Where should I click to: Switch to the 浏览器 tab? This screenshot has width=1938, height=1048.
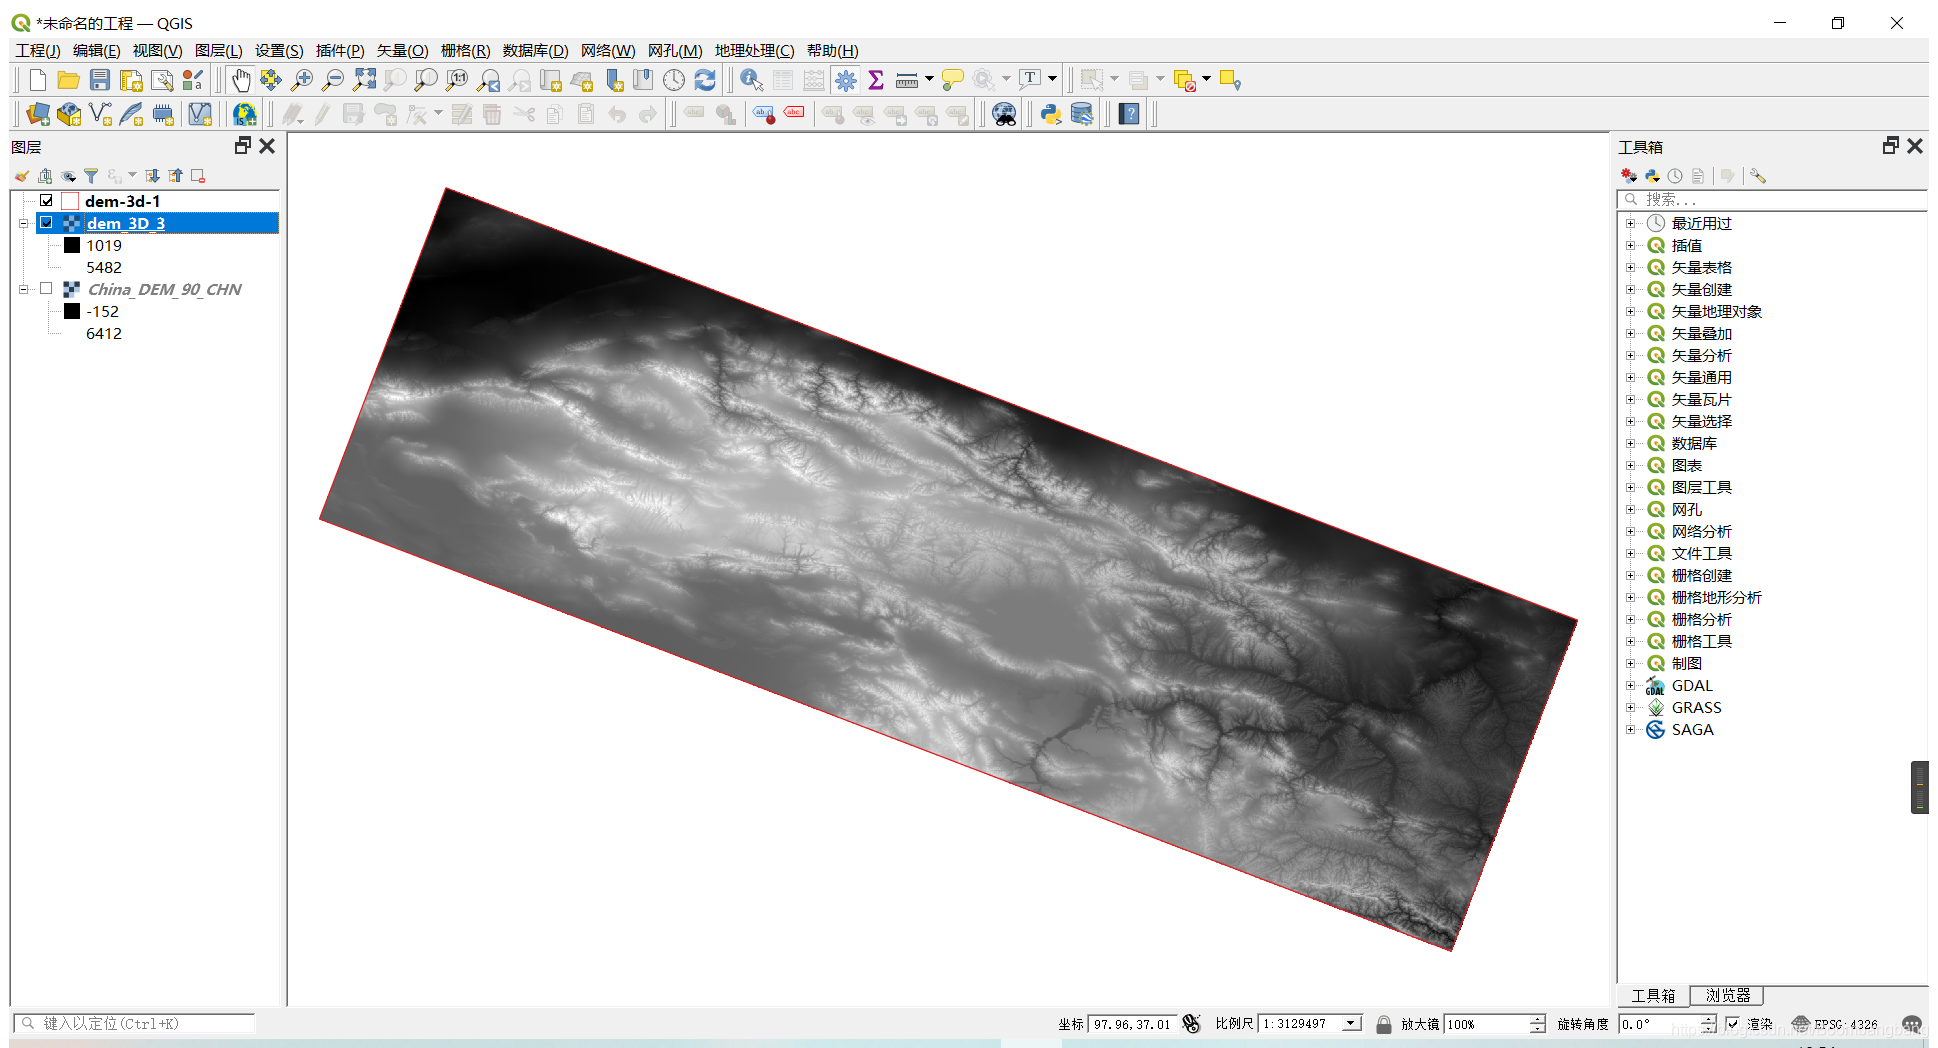pyautogui.click(x=1727, y=996)
